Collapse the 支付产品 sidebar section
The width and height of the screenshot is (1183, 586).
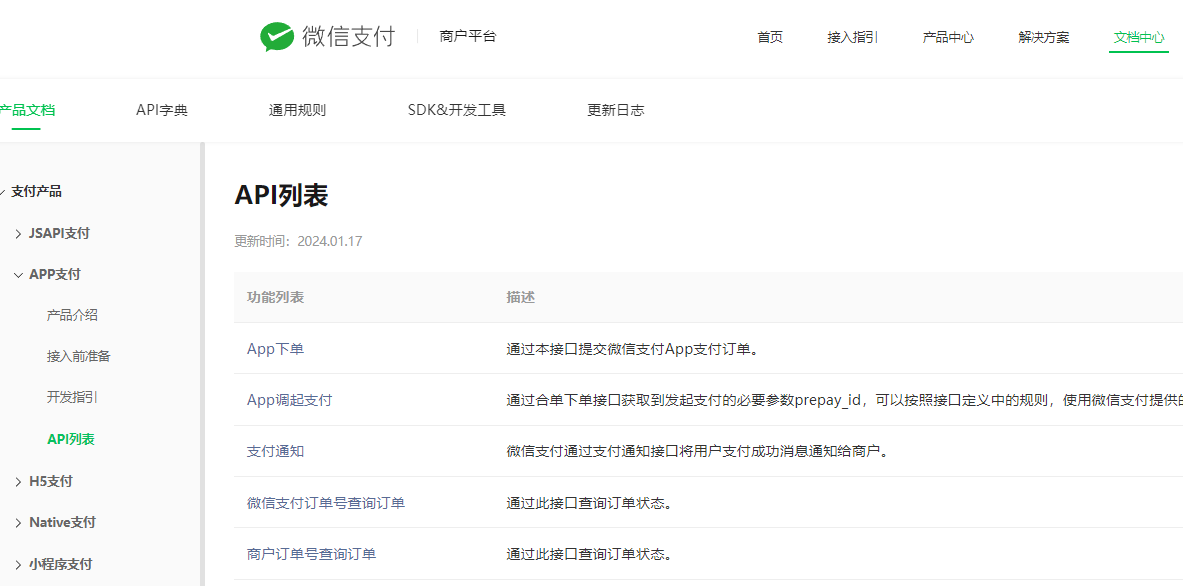click(x=36, y=192)
